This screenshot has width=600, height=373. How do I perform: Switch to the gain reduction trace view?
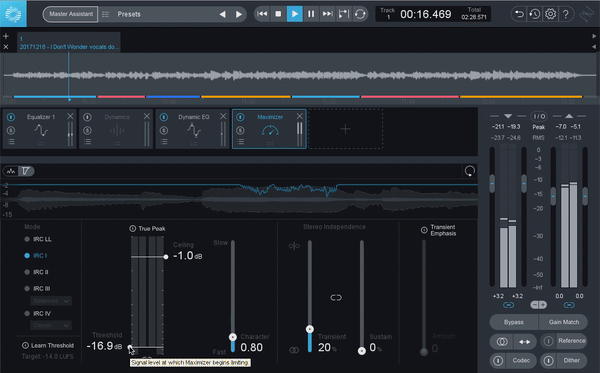tap(26, 171)
